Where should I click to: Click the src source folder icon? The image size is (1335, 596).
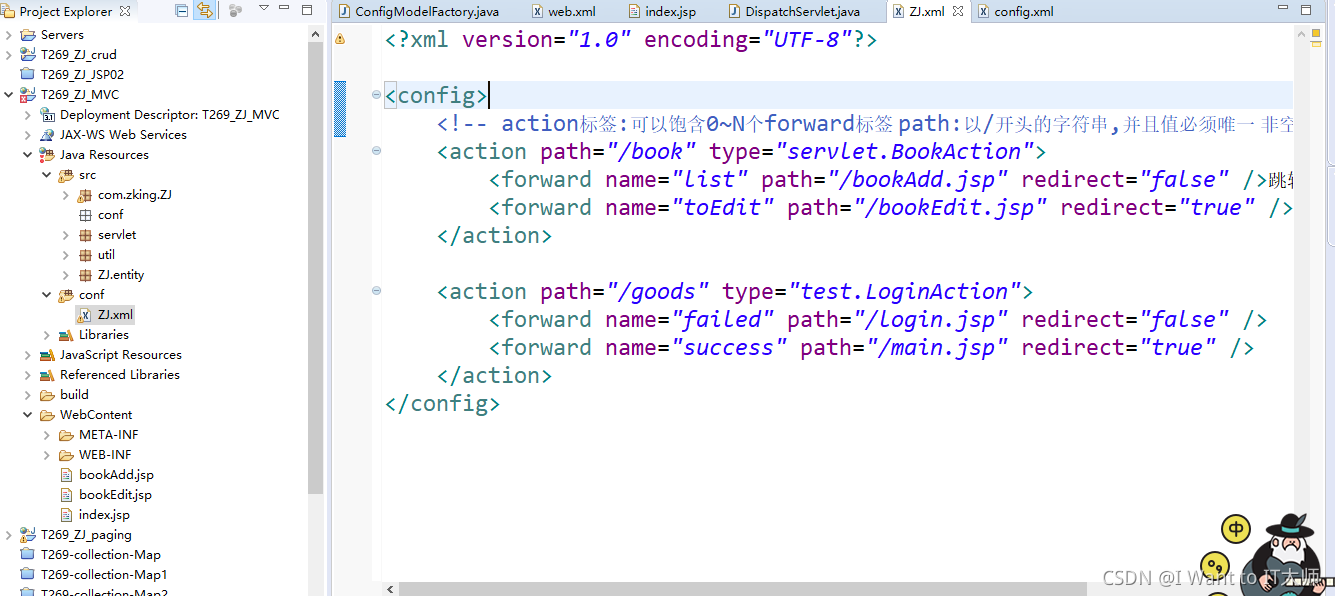(66, 175)
